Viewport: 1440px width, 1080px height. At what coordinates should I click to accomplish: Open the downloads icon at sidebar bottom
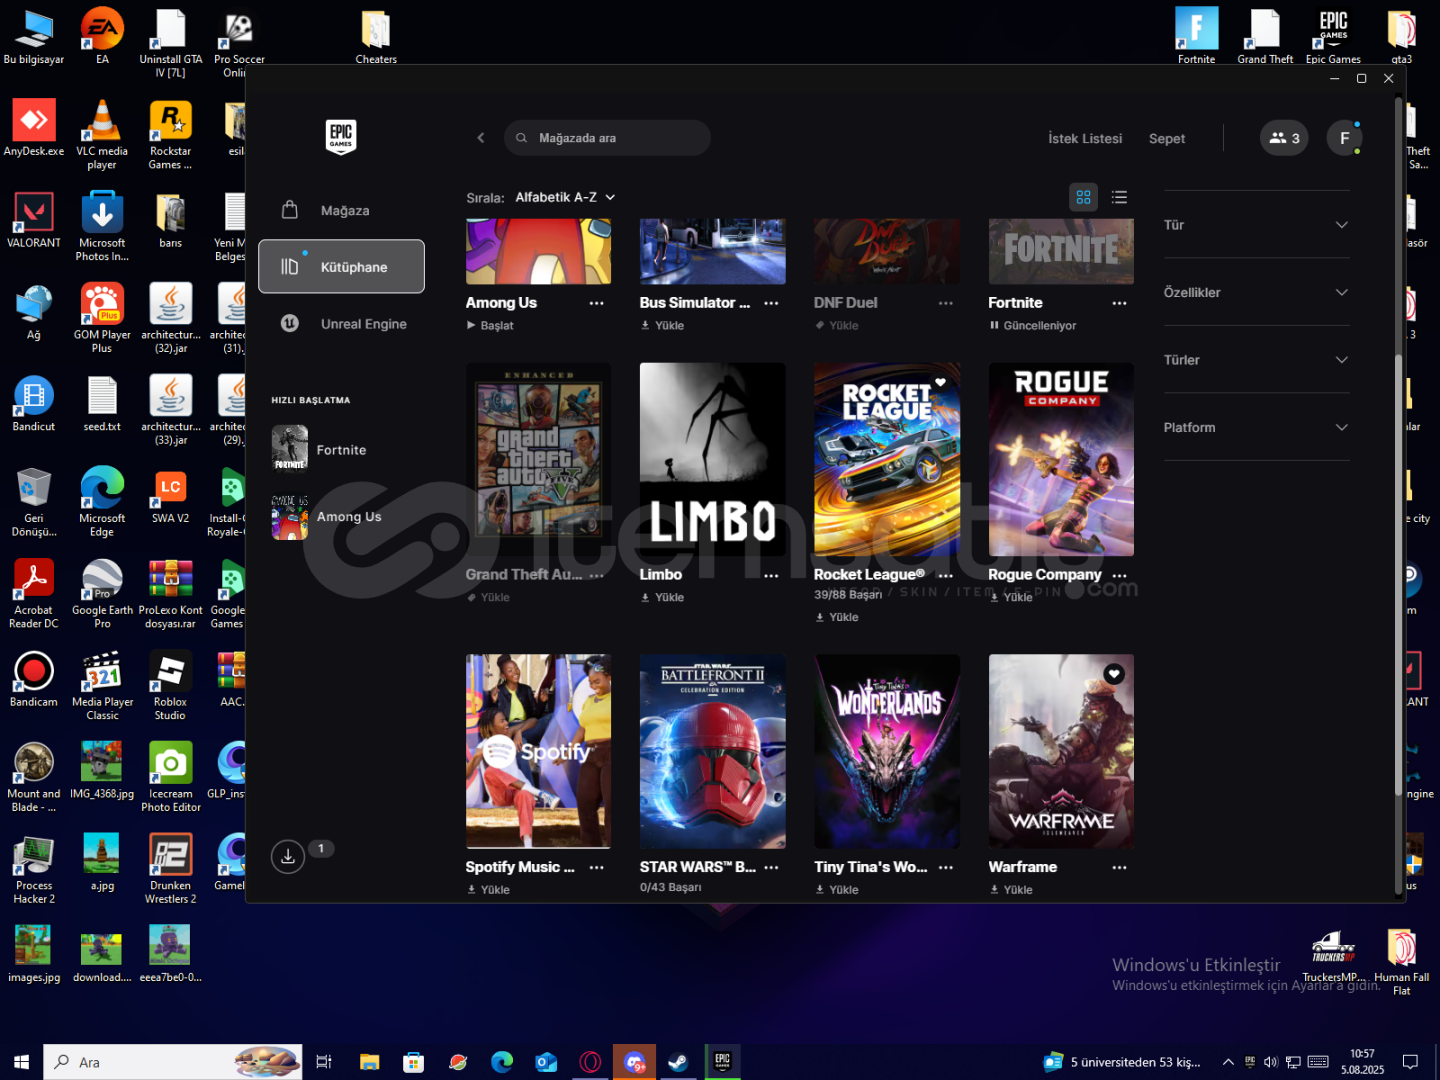coord(288,856)
